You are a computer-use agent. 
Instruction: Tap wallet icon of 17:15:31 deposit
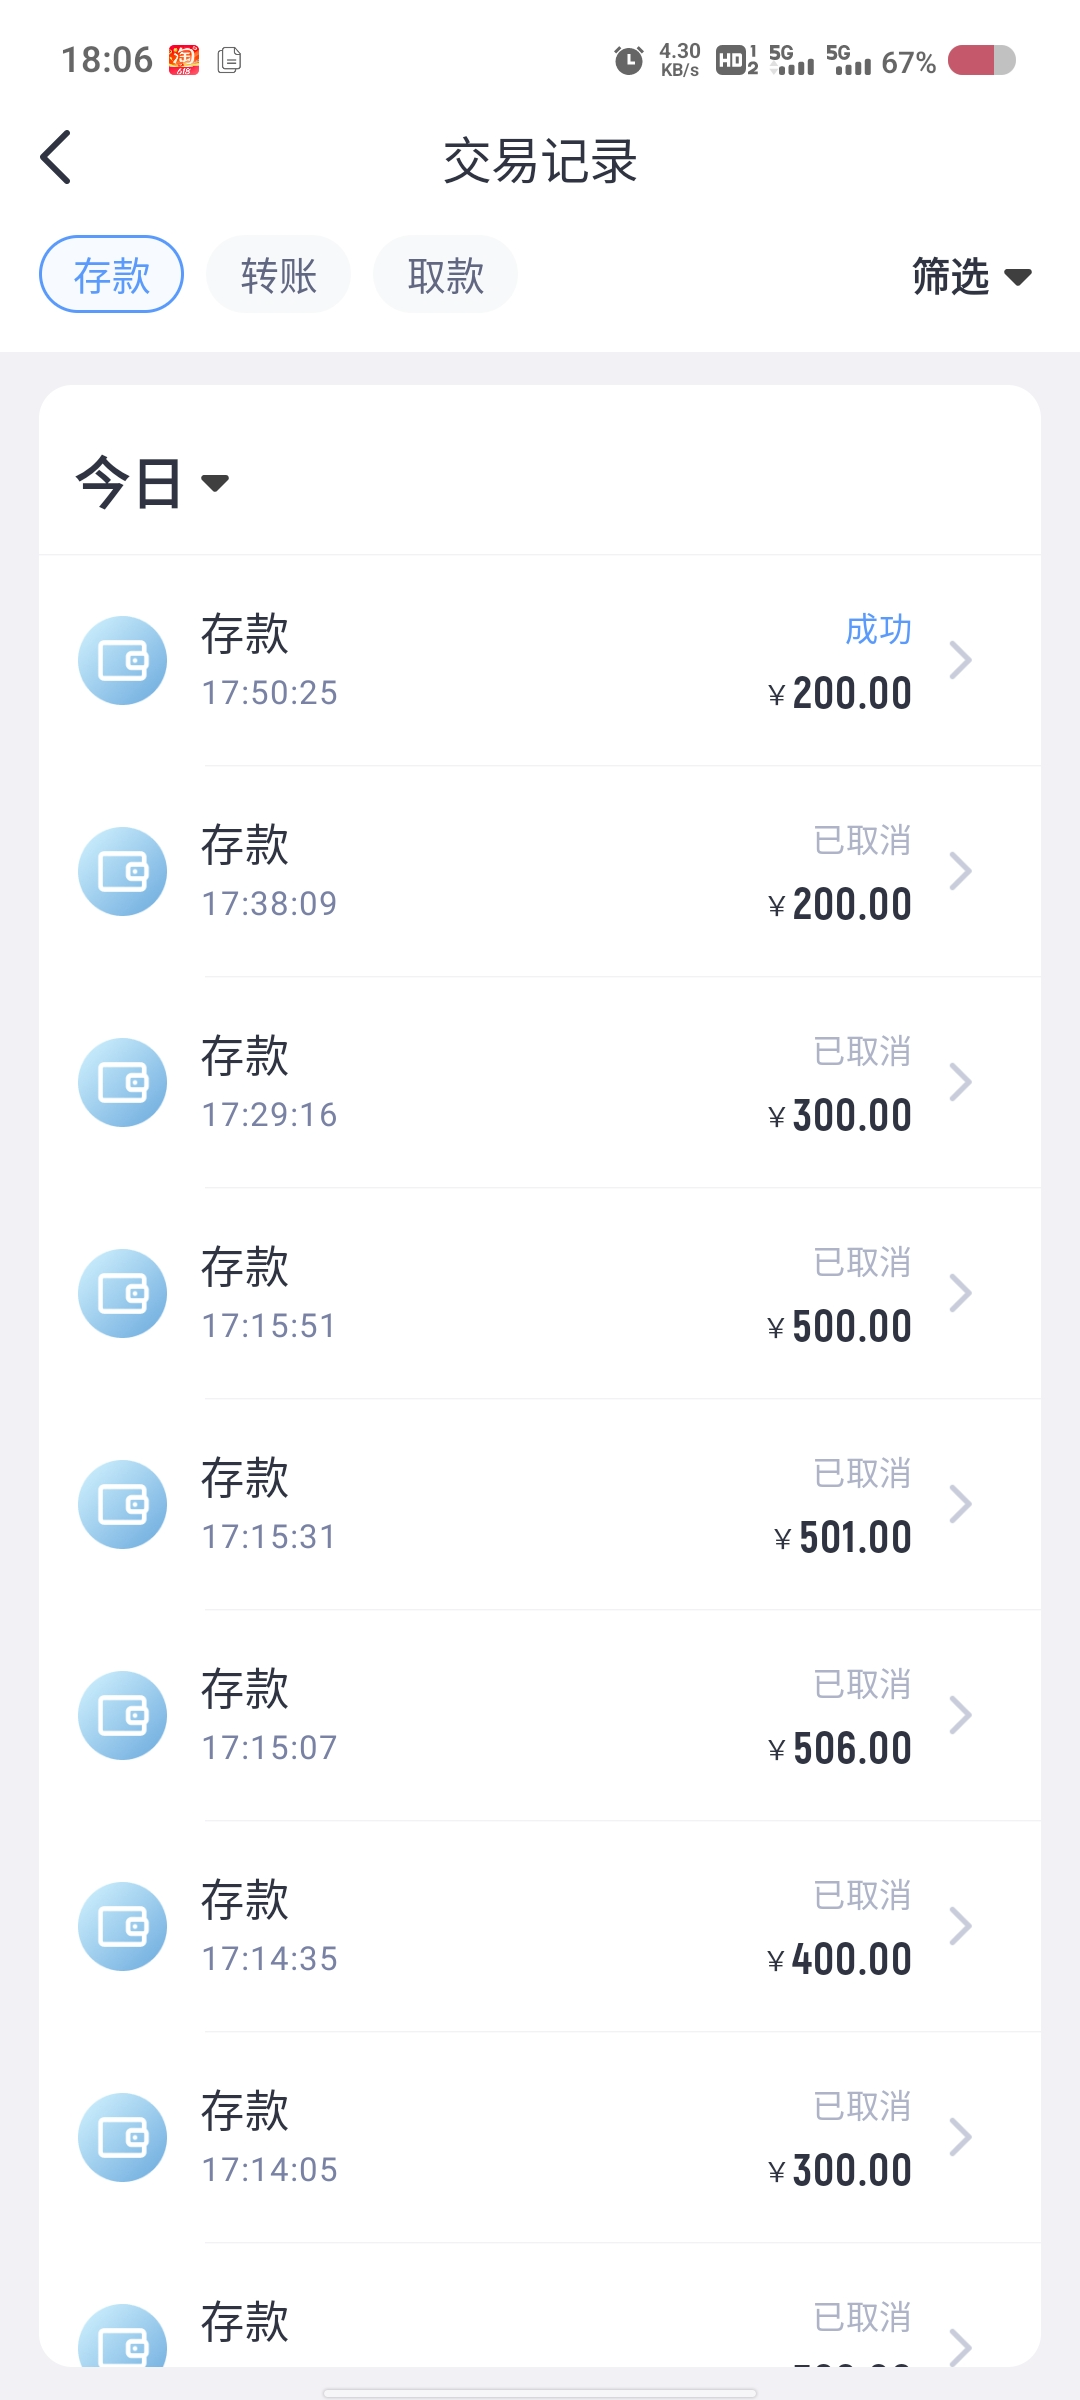tap(123, 1505)
